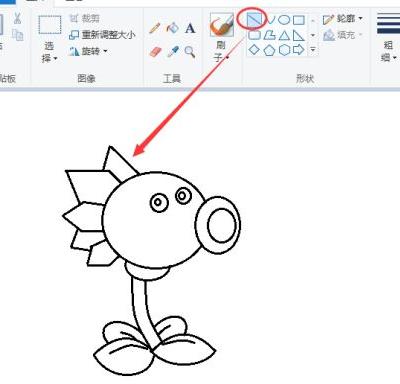The height and width of the screenshot is (384, 400).
Task: Select the Color picker eyedropper
Action: pos(173,52)
